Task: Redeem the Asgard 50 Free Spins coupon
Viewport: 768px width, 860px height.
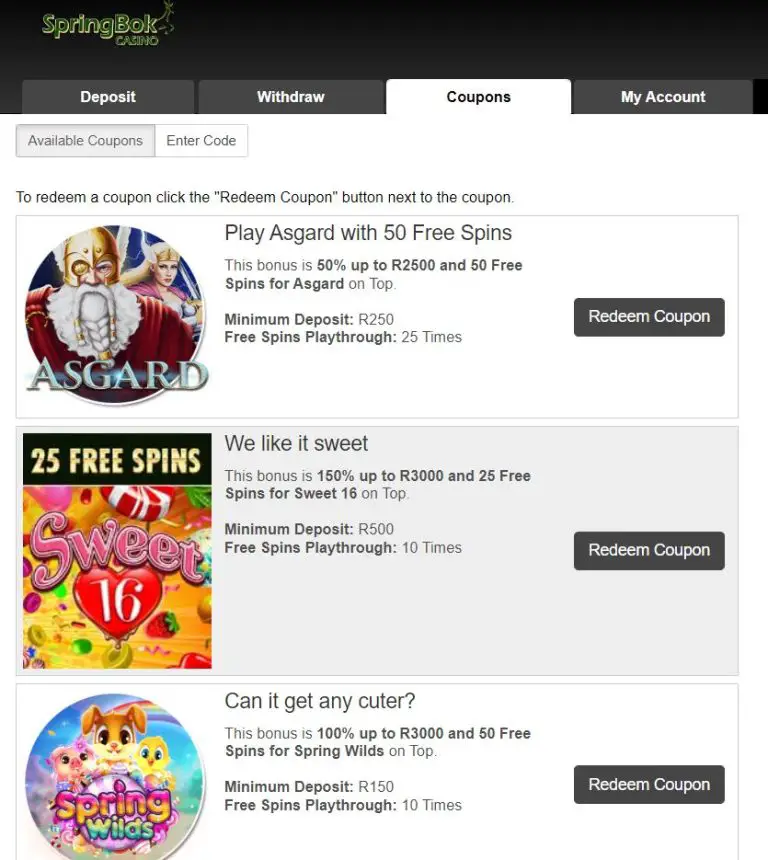Action: (x=649, y=317)
